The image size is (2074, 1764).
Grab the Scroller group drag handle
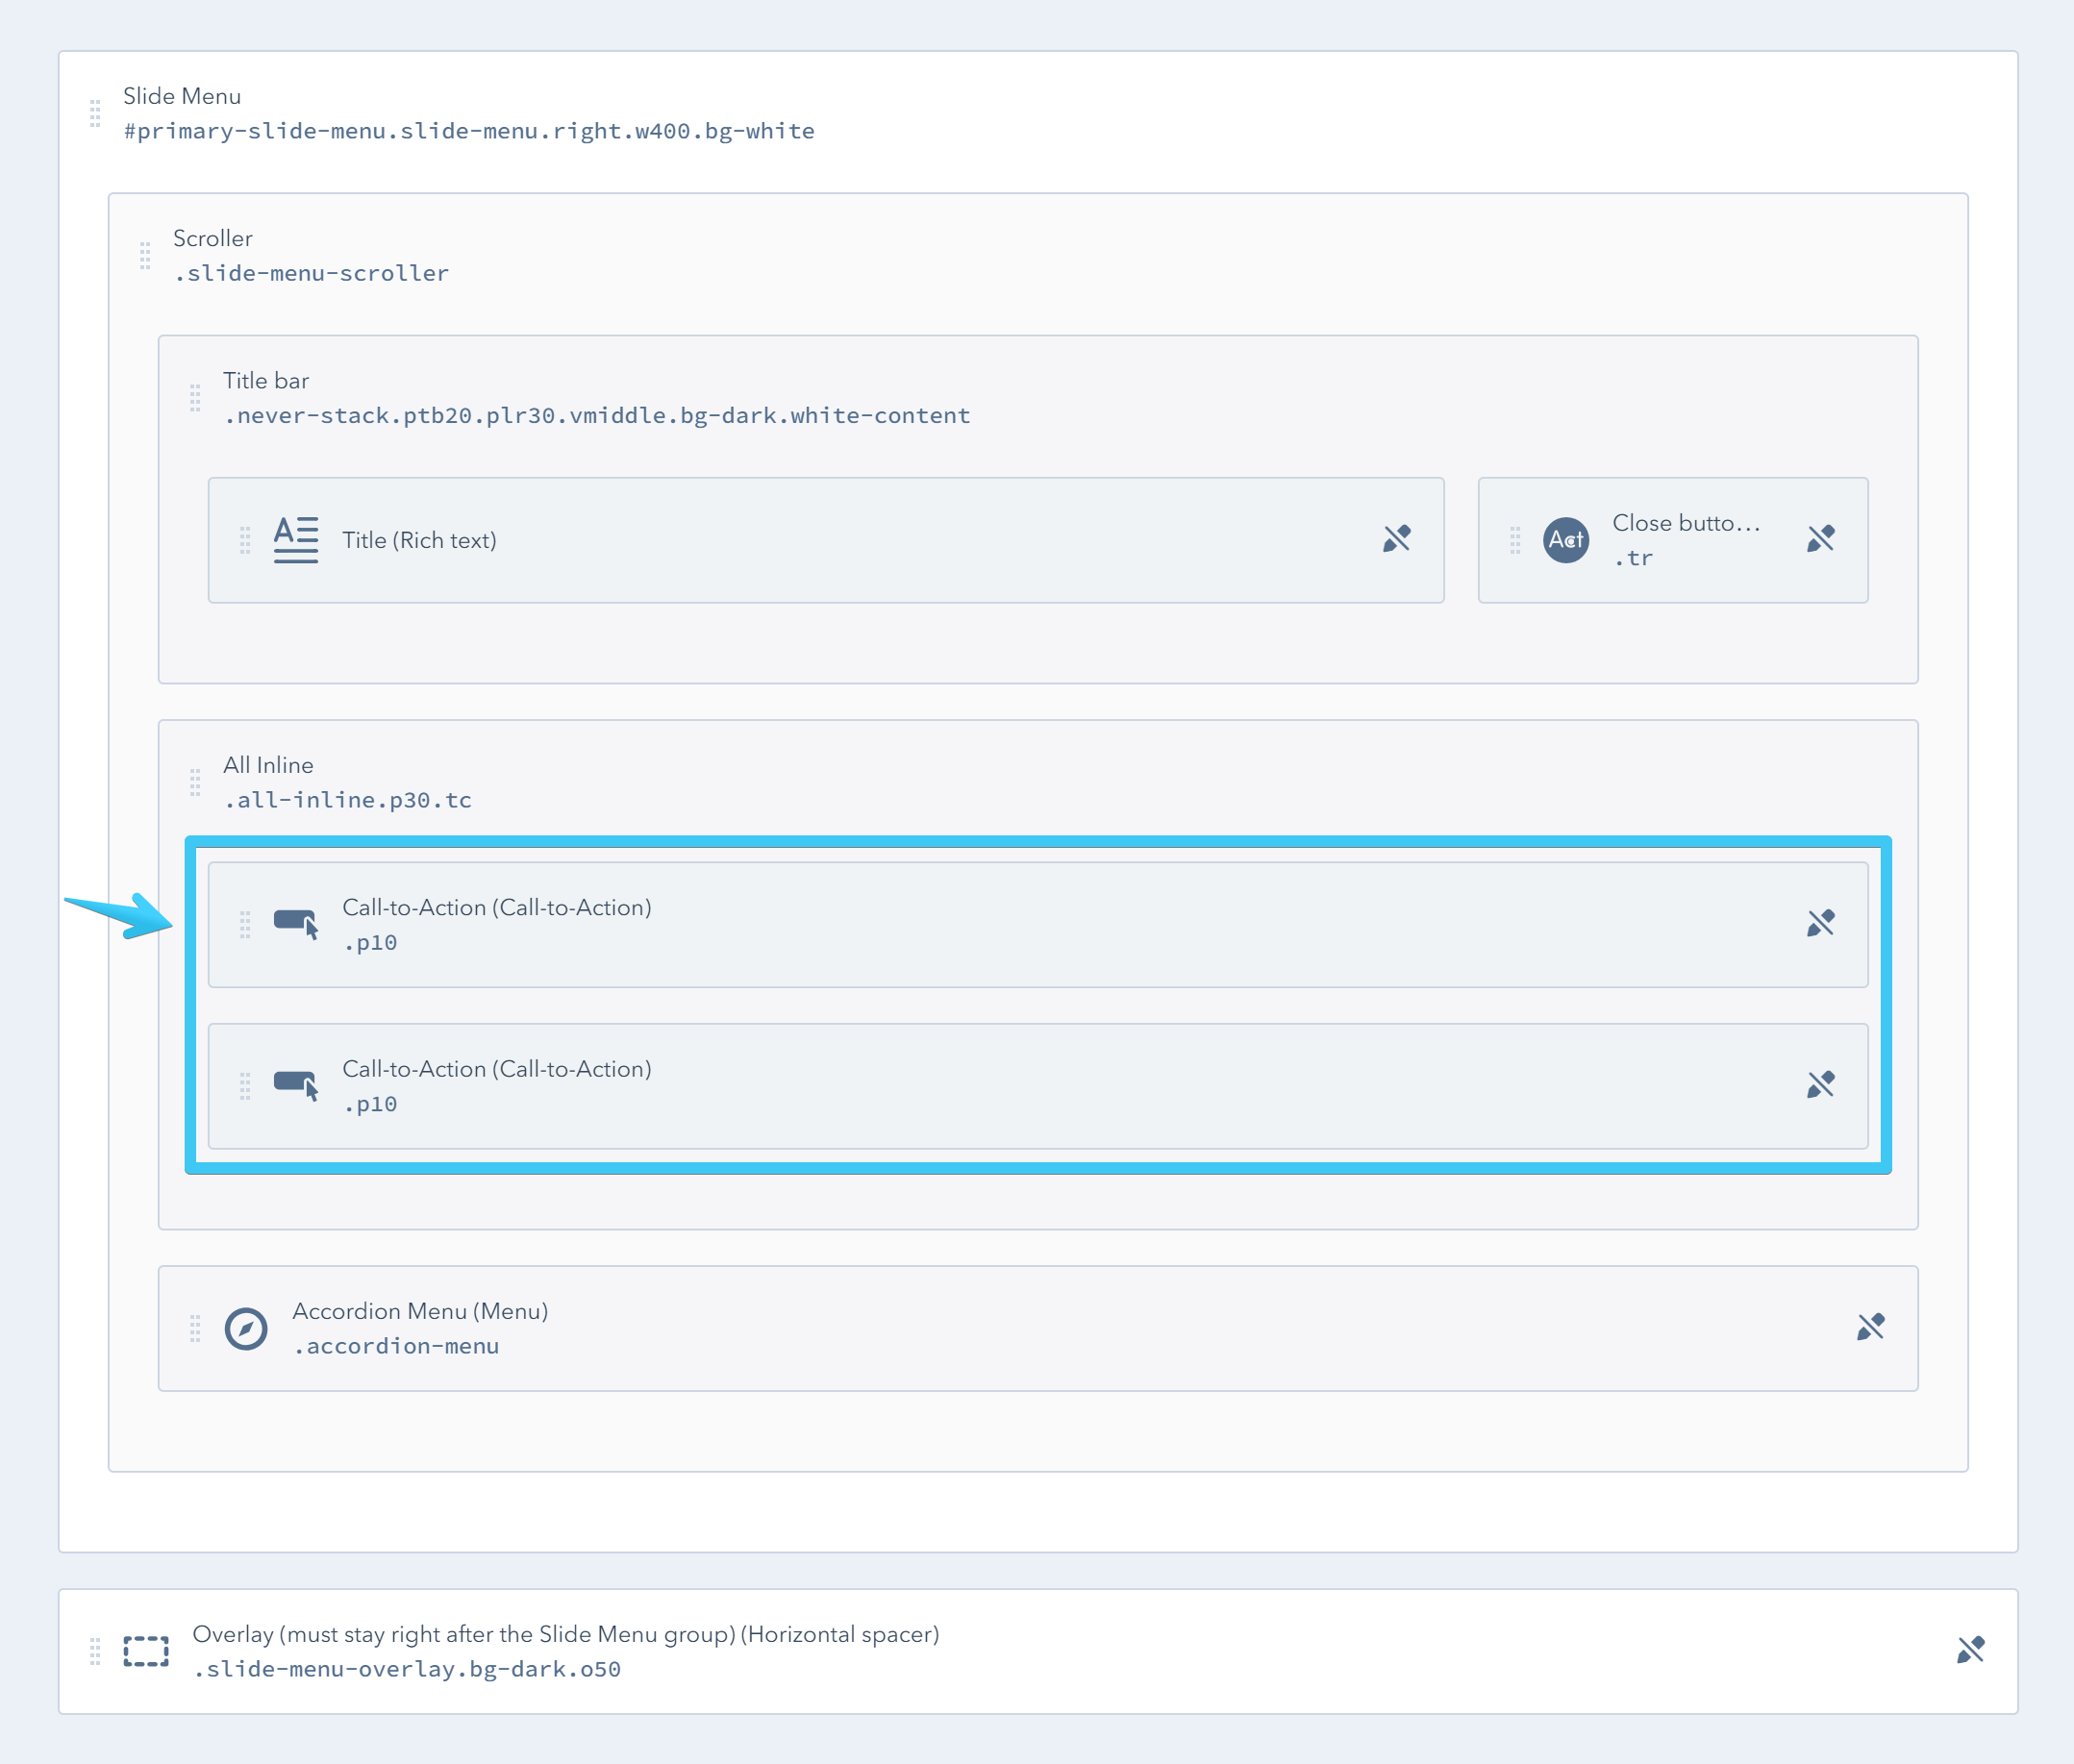click(144, 257)
